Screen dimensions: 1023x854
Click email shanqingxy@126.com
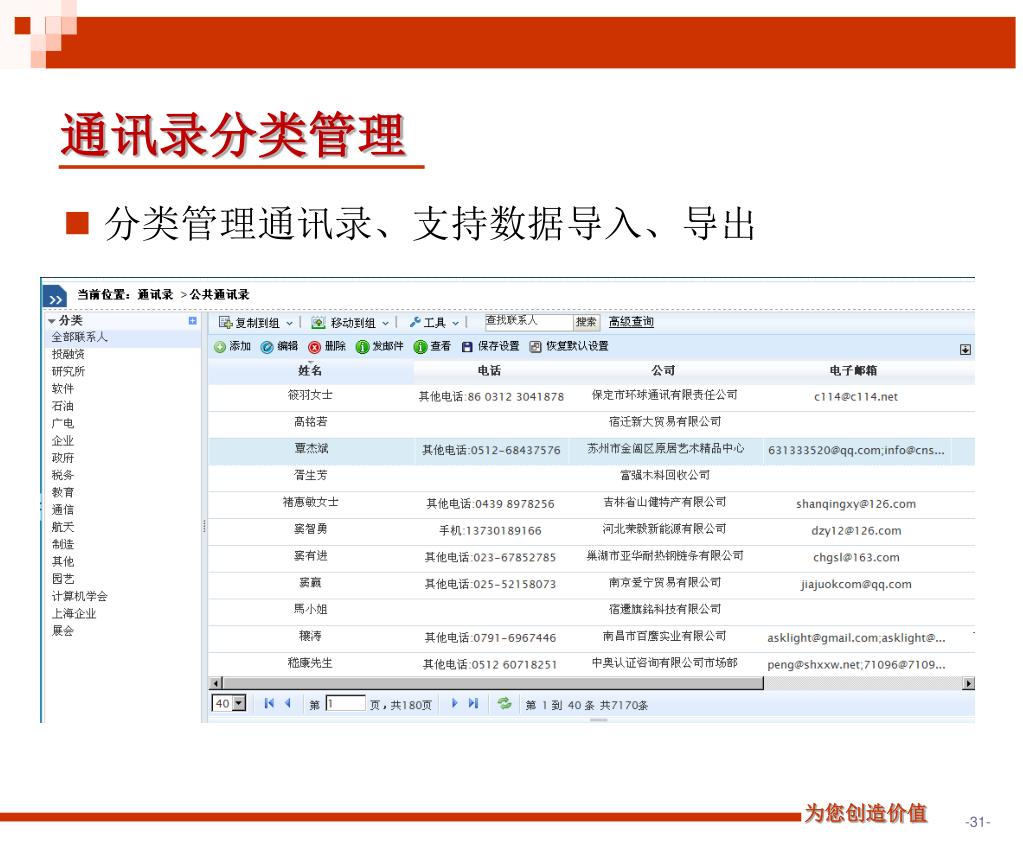pos(856,504)
